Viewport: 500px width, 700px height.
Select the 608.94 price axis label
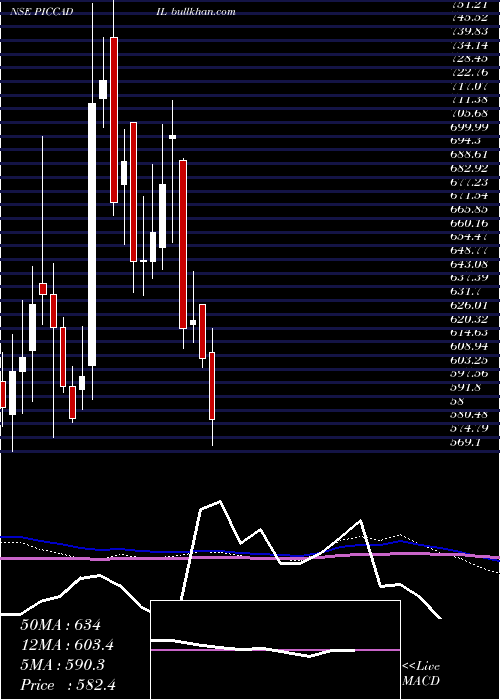coord(469,346)
